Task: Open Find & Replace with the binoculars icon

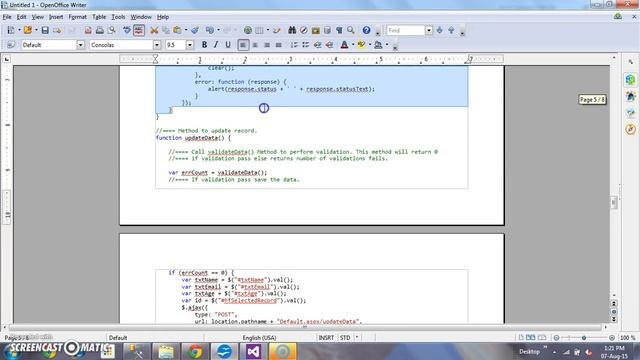Action: [292, 30]
